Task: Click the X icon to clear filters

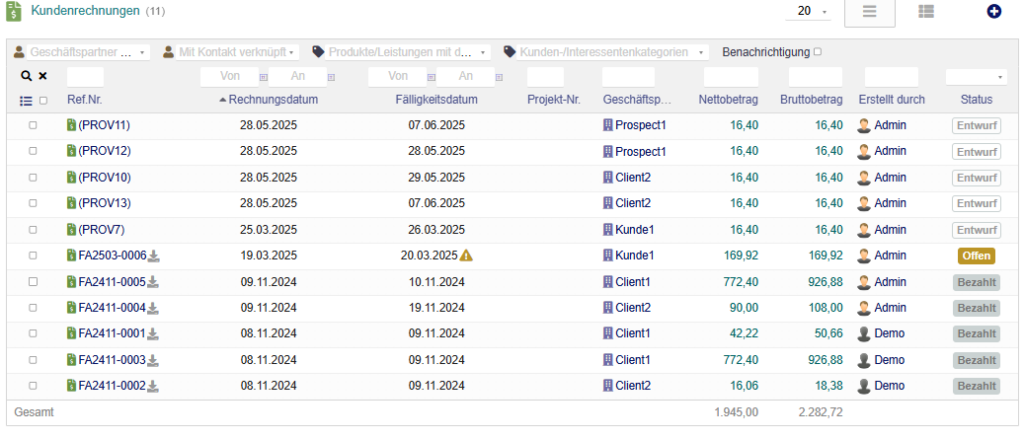Action: point(43,76)
